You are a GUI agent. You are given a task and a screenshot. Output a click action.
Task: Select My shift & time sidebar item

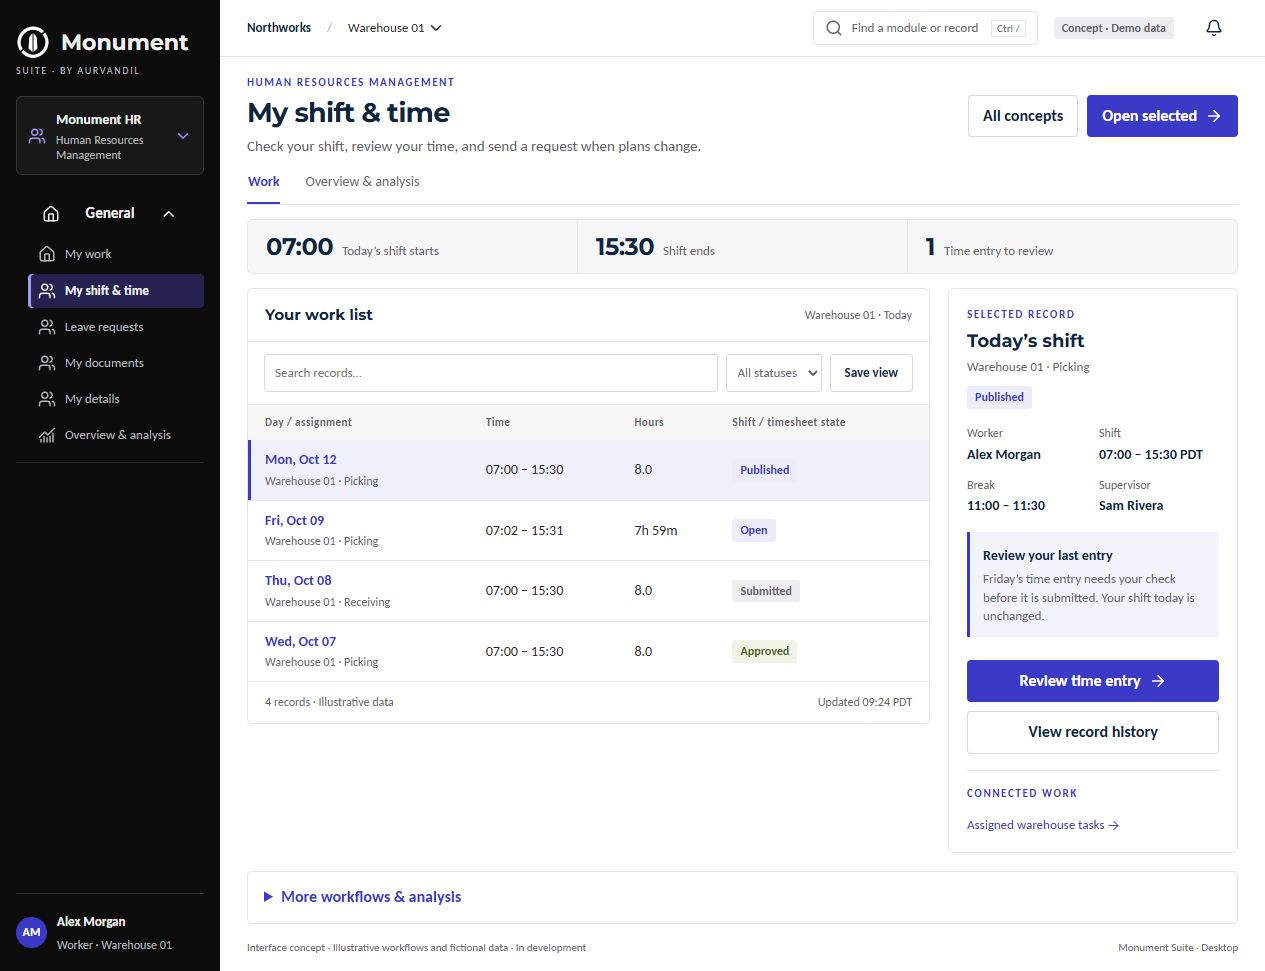click(116, 291)
